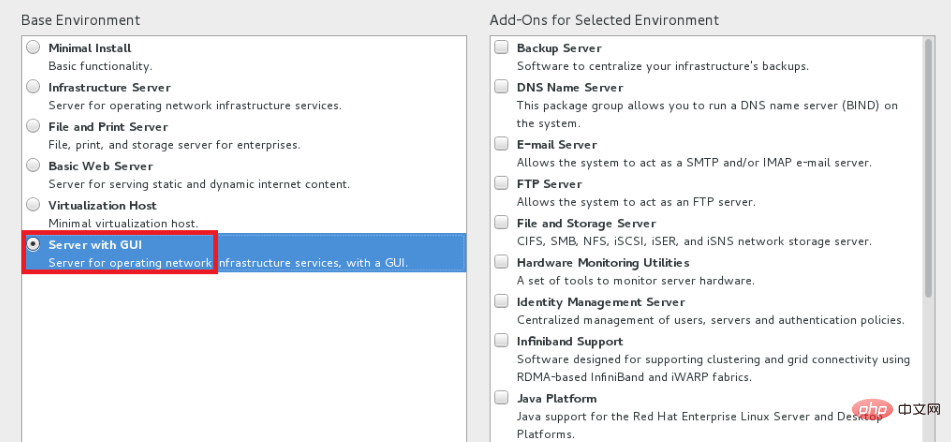Check Identity Management Server add-on
951x442 pixels.
501,301
